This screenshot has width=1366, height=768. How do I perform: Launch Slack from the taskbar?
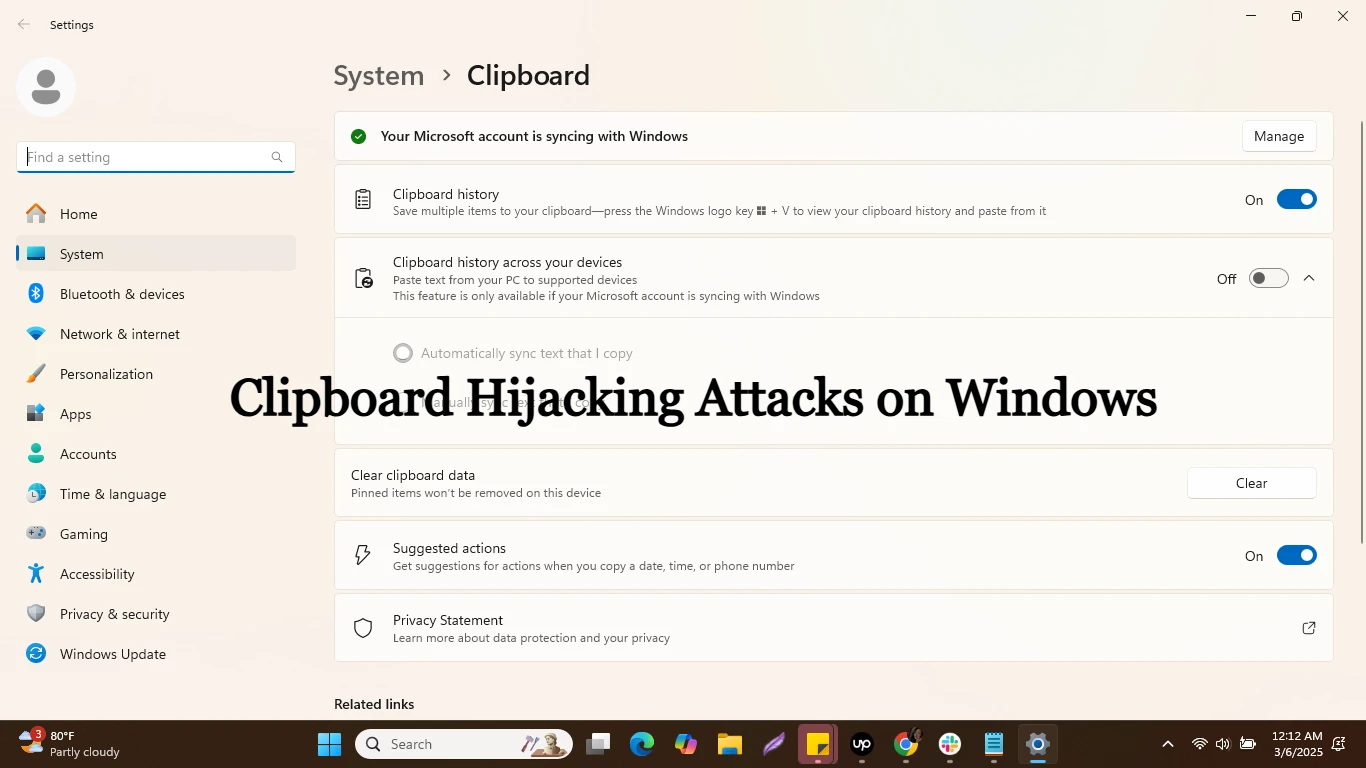(948, 744)
